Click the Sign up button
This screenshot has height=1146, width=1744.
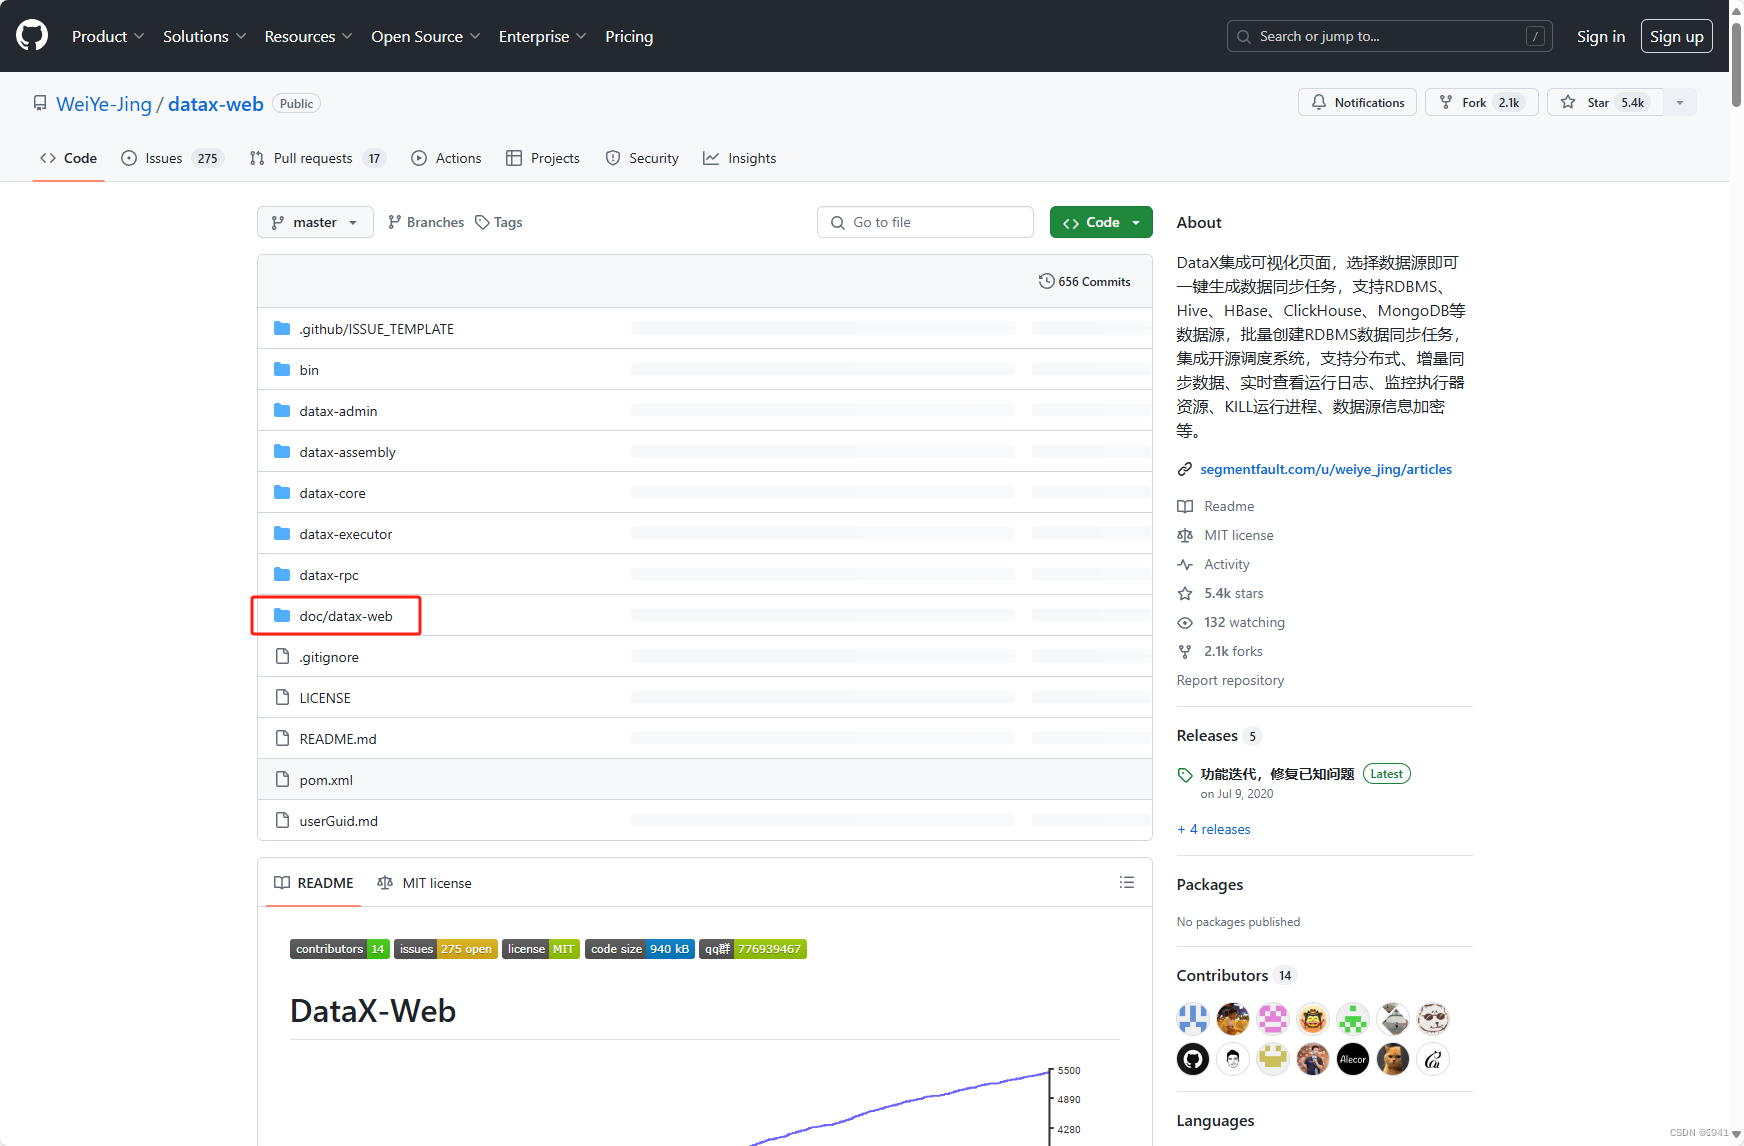click(1676, 36)
